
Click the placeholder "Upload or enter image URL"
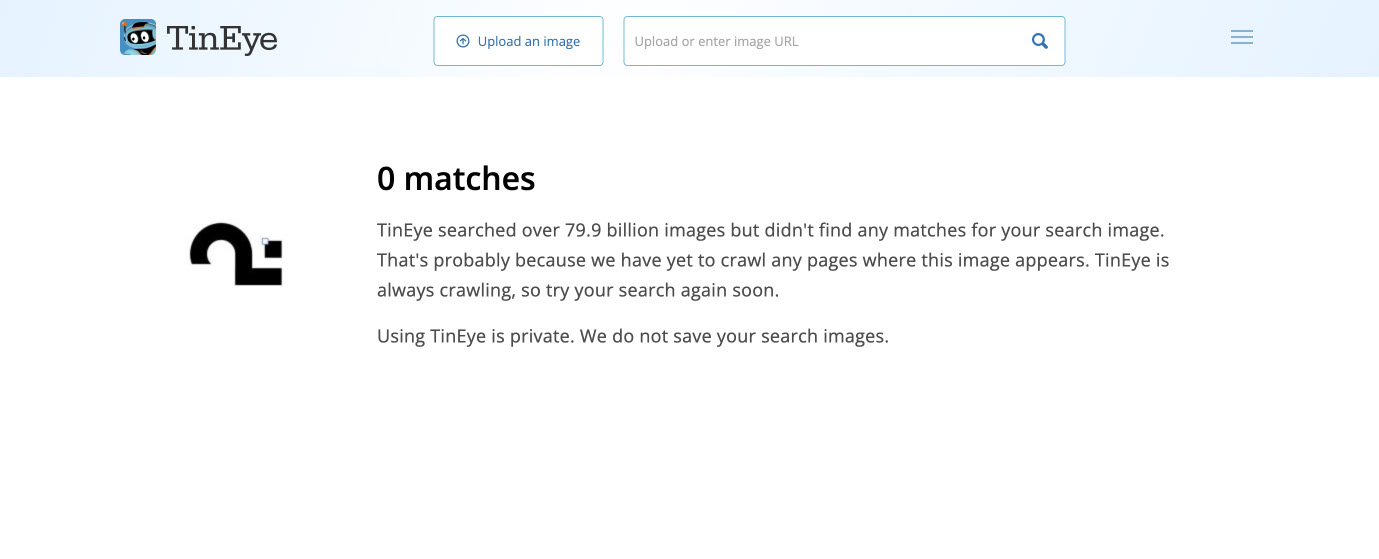(716, 42)
